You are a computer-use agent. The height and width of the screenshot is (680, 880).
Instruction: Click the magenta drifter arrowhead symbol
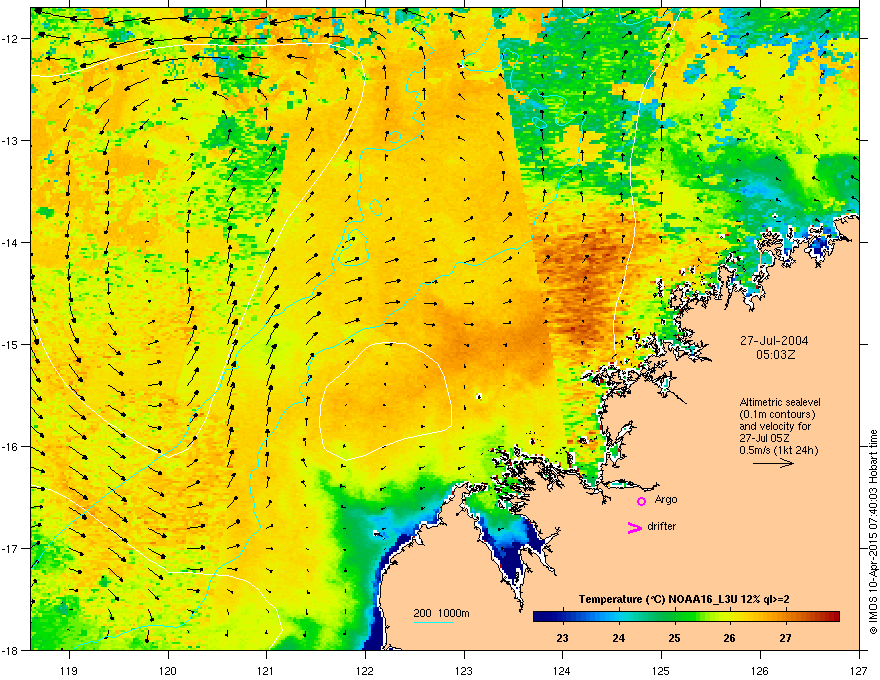click(634, 527)
